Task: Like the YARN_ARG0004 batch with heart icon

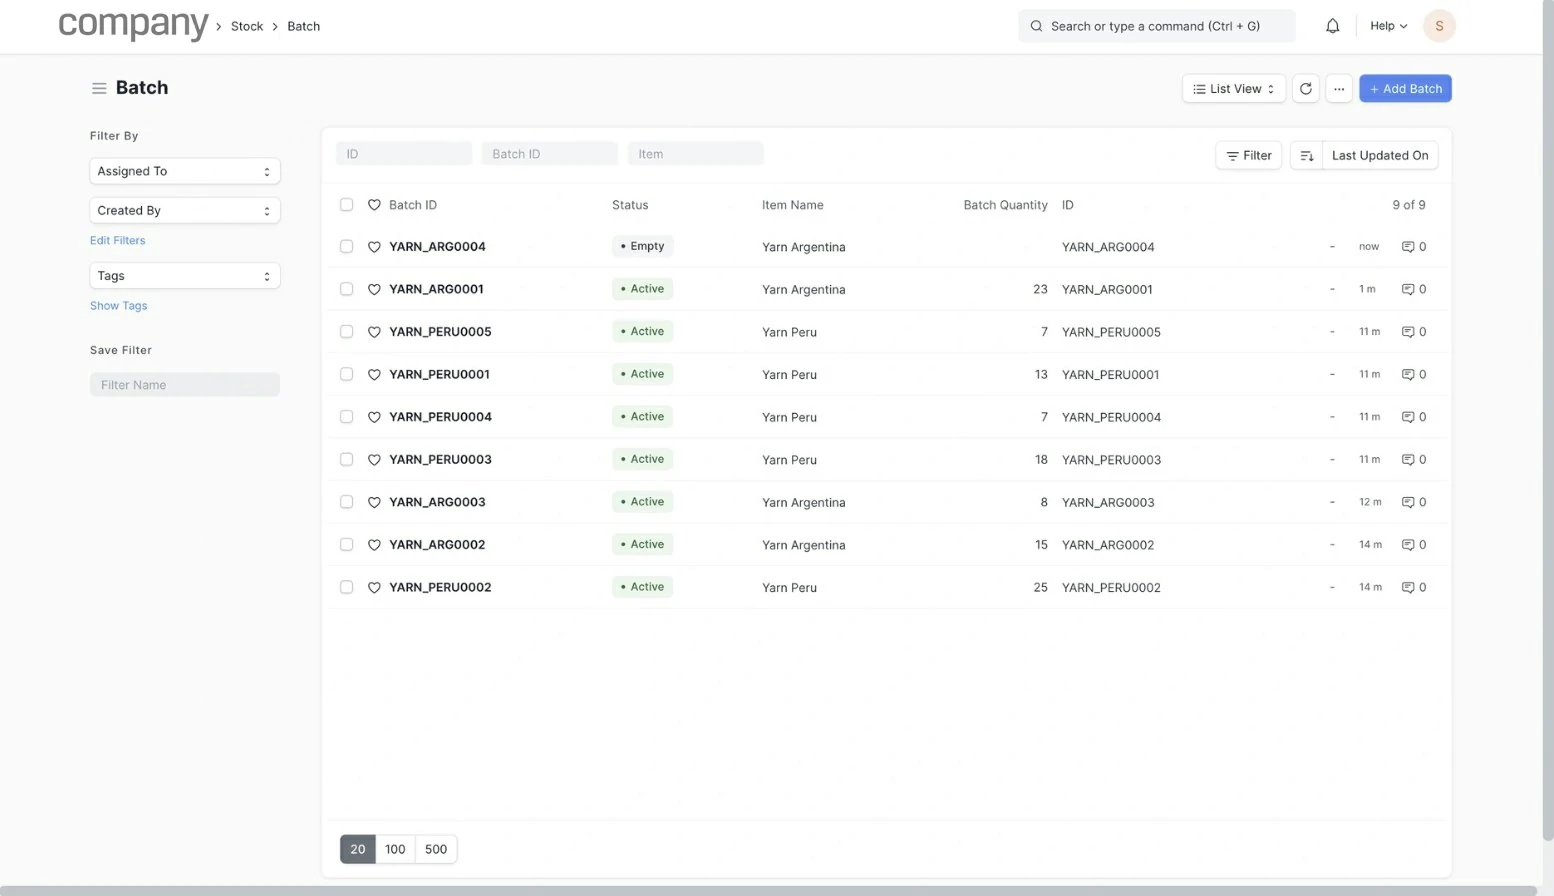Action: [x=374, y=247]
